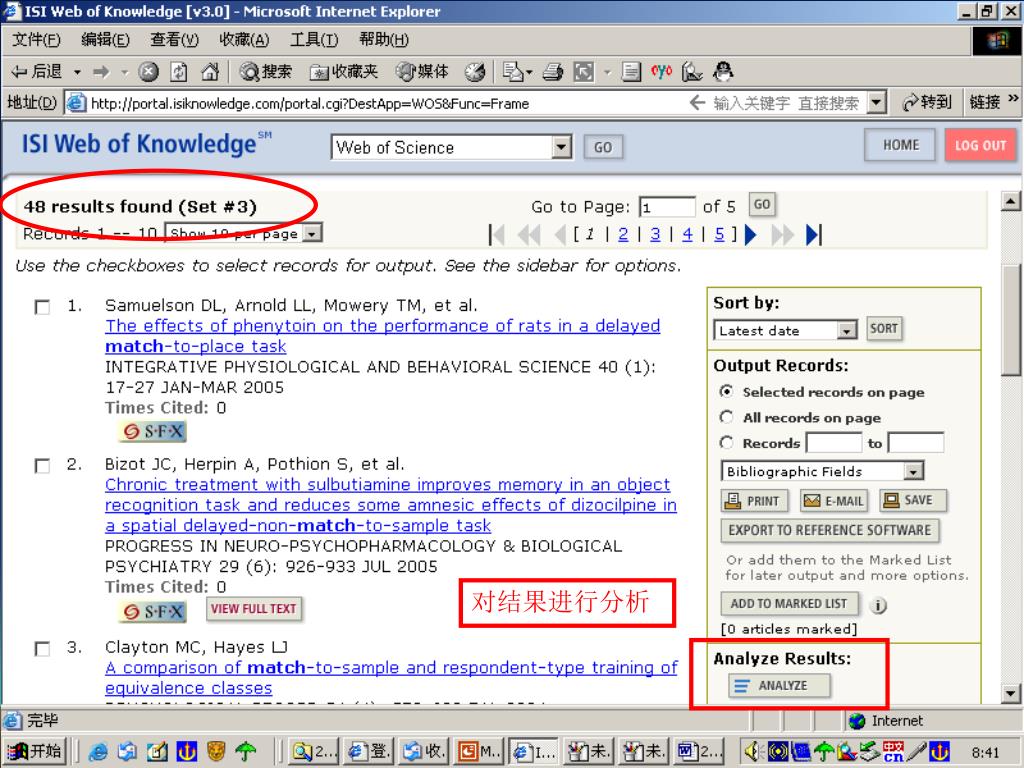The height and width of the screenshot is (768, 1024).
Task: Select the 'Records' range radio button
Action: coord(726,443)
